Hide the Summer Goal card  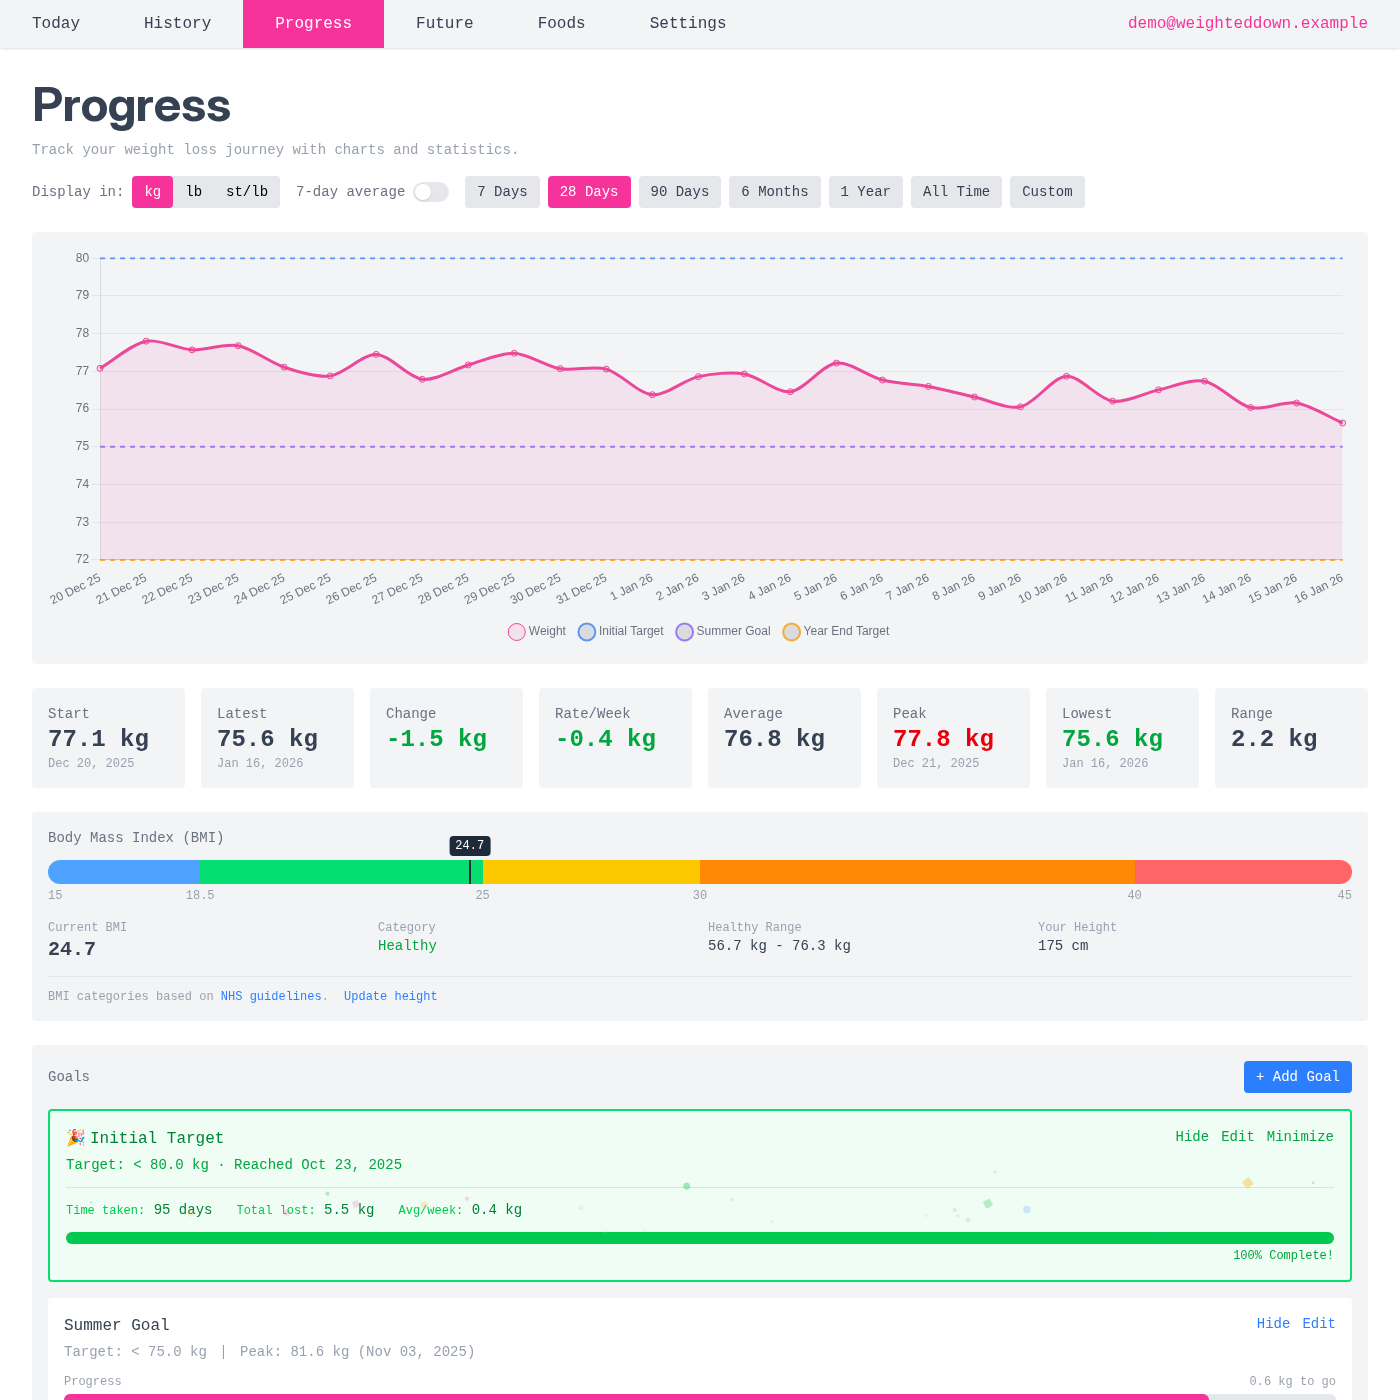click(x=1273, y=1323)
